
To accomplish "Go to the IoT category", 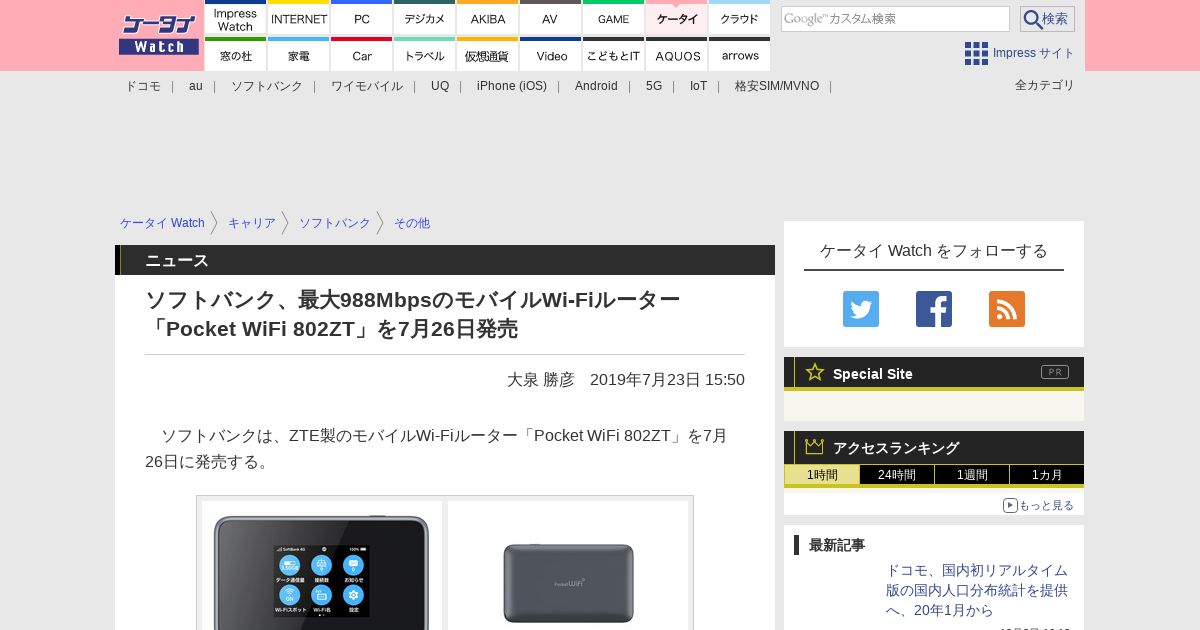I will point(698,86).
